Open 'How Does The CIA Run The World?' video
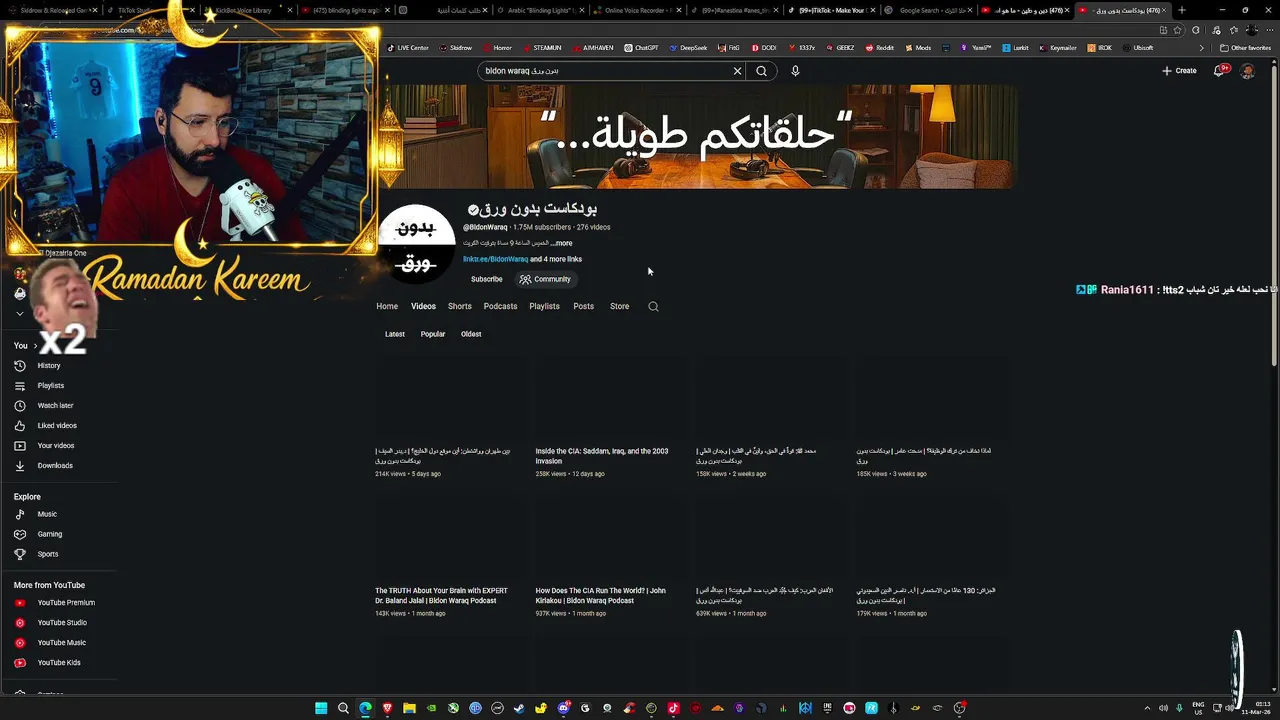The height and width of the screenshot is (720, 1280). click(601, 595)
